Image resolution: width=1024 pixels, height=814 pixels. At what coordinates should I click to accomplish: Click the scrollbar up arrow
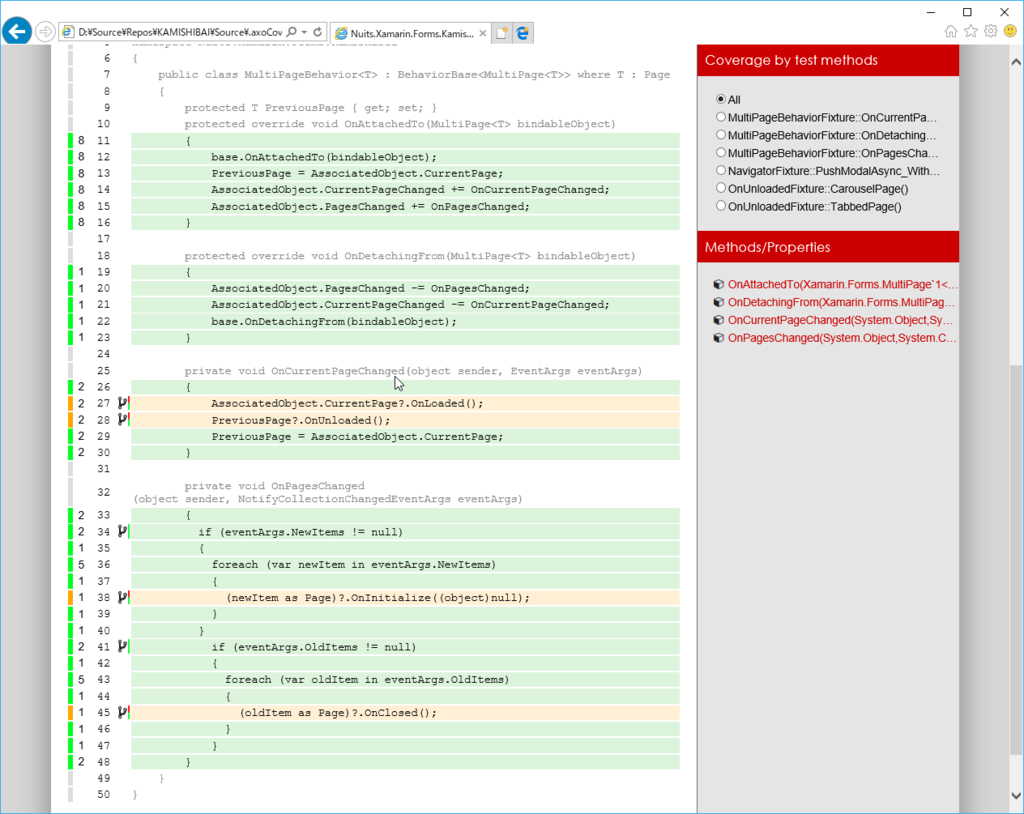(1016, 62)
